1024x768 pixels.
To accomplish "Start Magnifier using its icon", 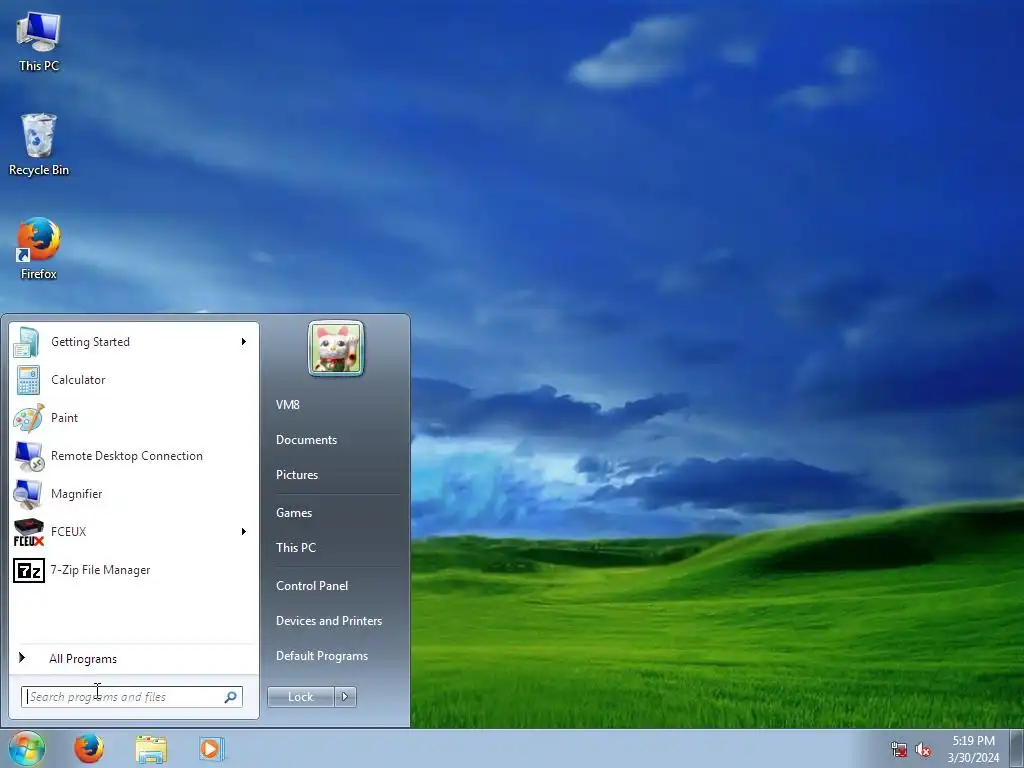I will click(27, 494).
